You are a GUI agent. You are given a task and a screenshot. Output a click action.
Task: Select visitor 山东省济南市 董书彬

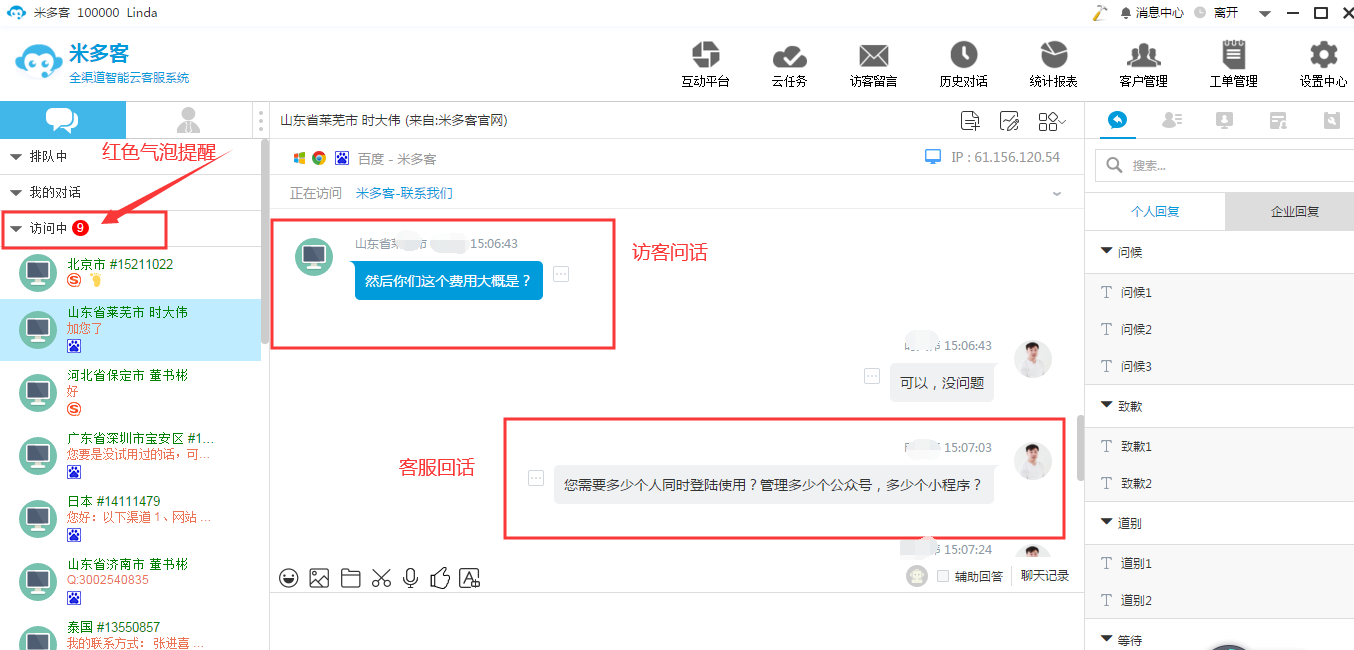coord(130,579)
